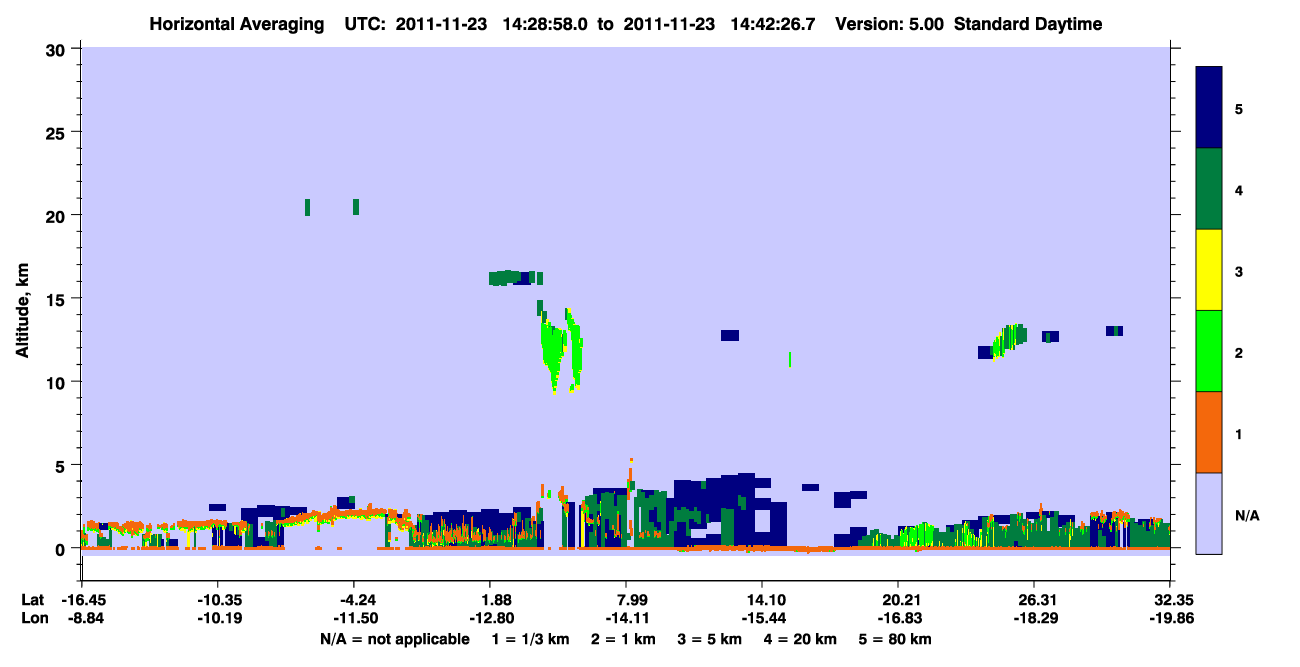1300x667 pixels.
Task: Click longitude value -18.29
Action: (1033, 617)
